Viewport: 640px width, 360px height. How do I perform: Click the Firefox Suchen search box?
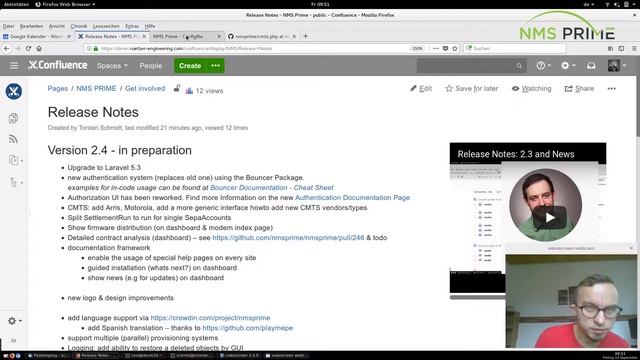[515, 48]
